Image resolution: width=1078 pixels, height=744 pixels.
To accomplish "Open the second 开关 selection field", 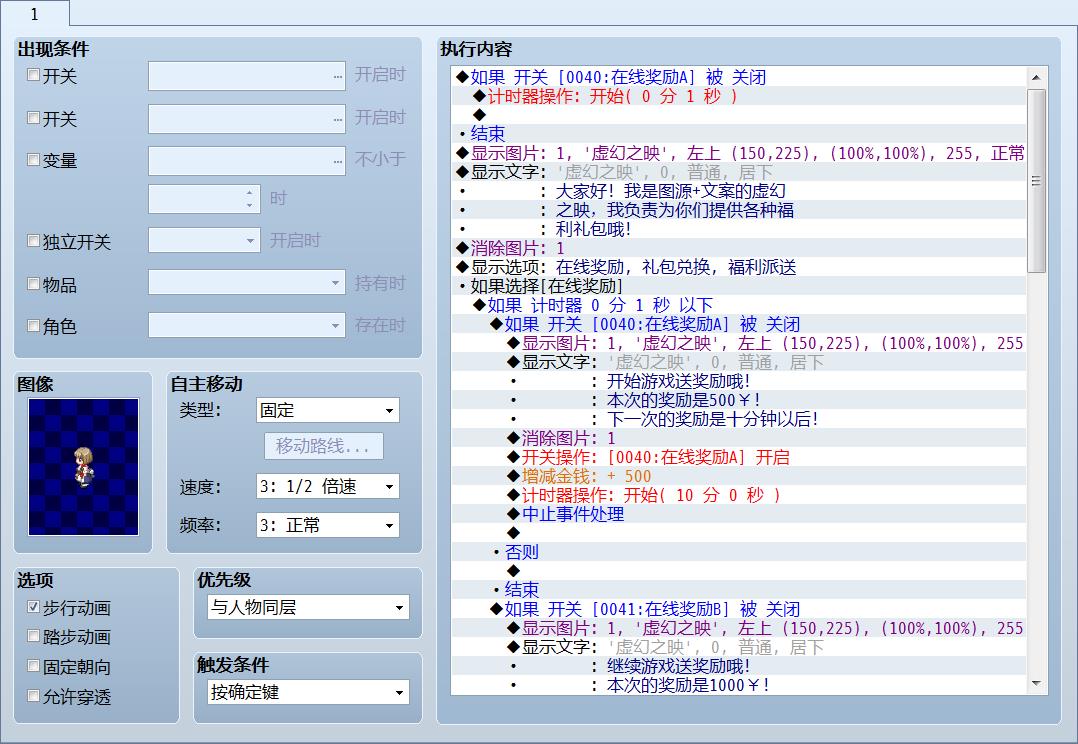I will coord(247,118).
